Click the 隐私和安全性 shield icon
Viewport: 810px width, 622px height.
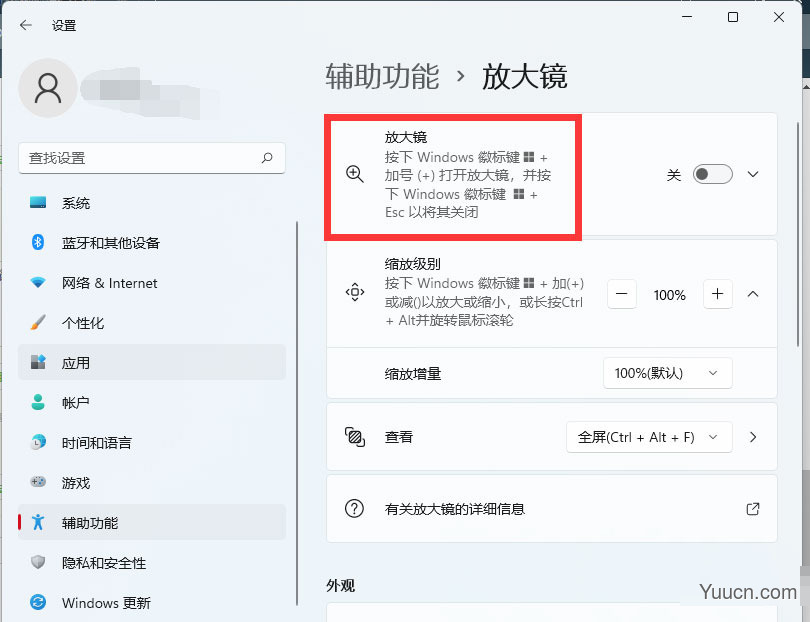tap(38, 562)
